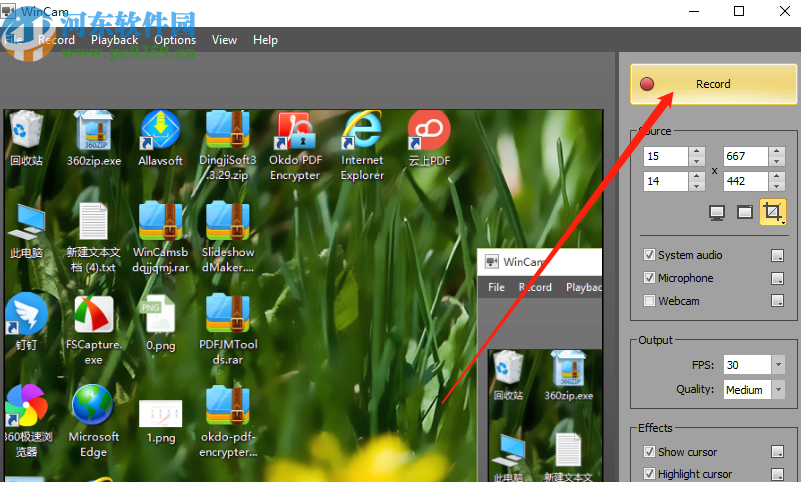Screen dimensions: 801x482
Task: Decrease the X position value 15
Action: click(x=696, y=161)
